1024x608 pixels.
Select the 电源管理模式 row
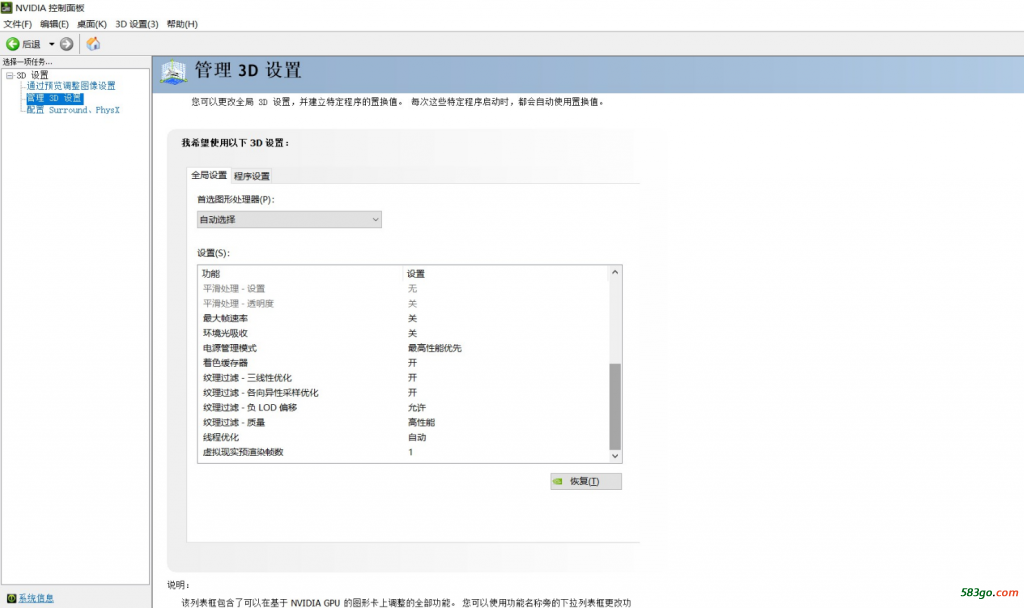coord(403,348)
